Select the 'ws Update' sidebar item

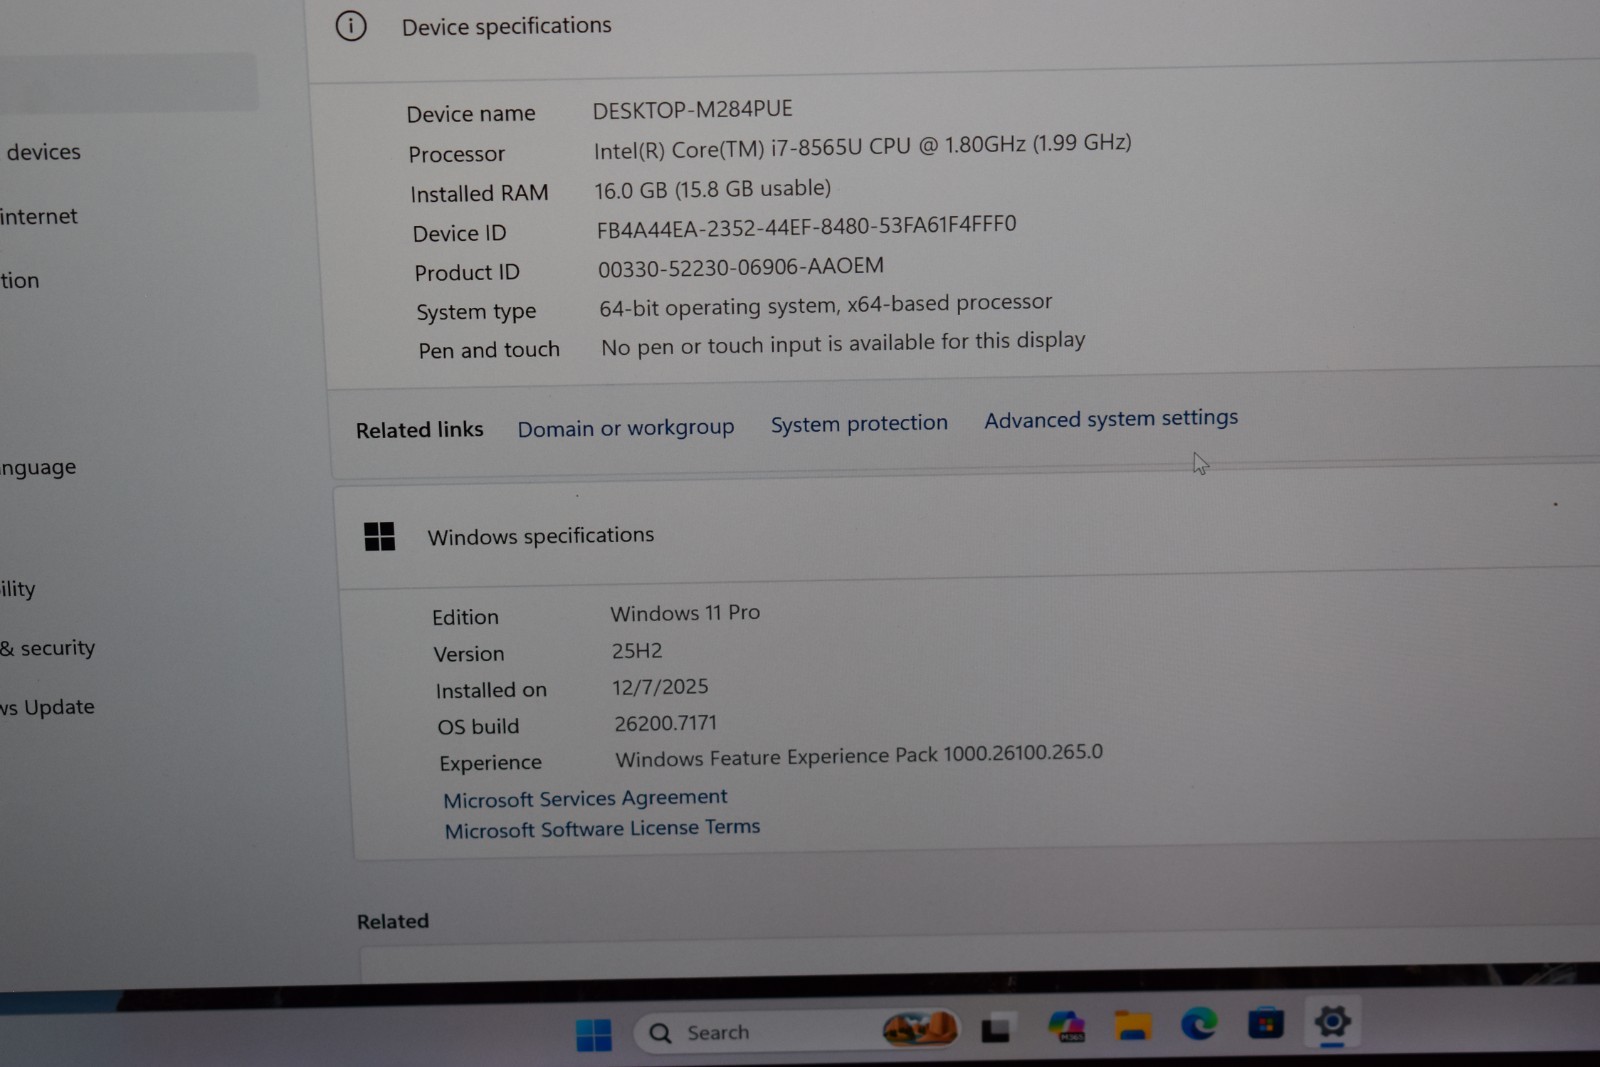[47, 707]
